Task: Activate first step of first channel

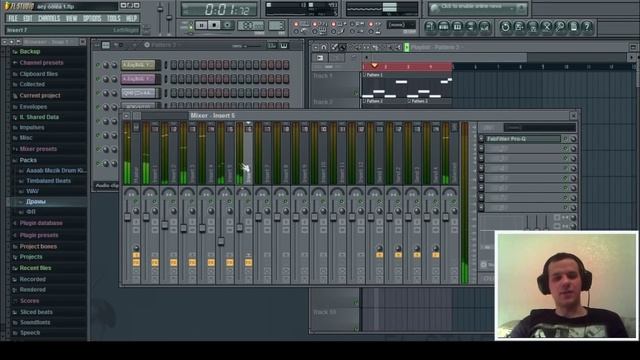Action: (173, 65)
